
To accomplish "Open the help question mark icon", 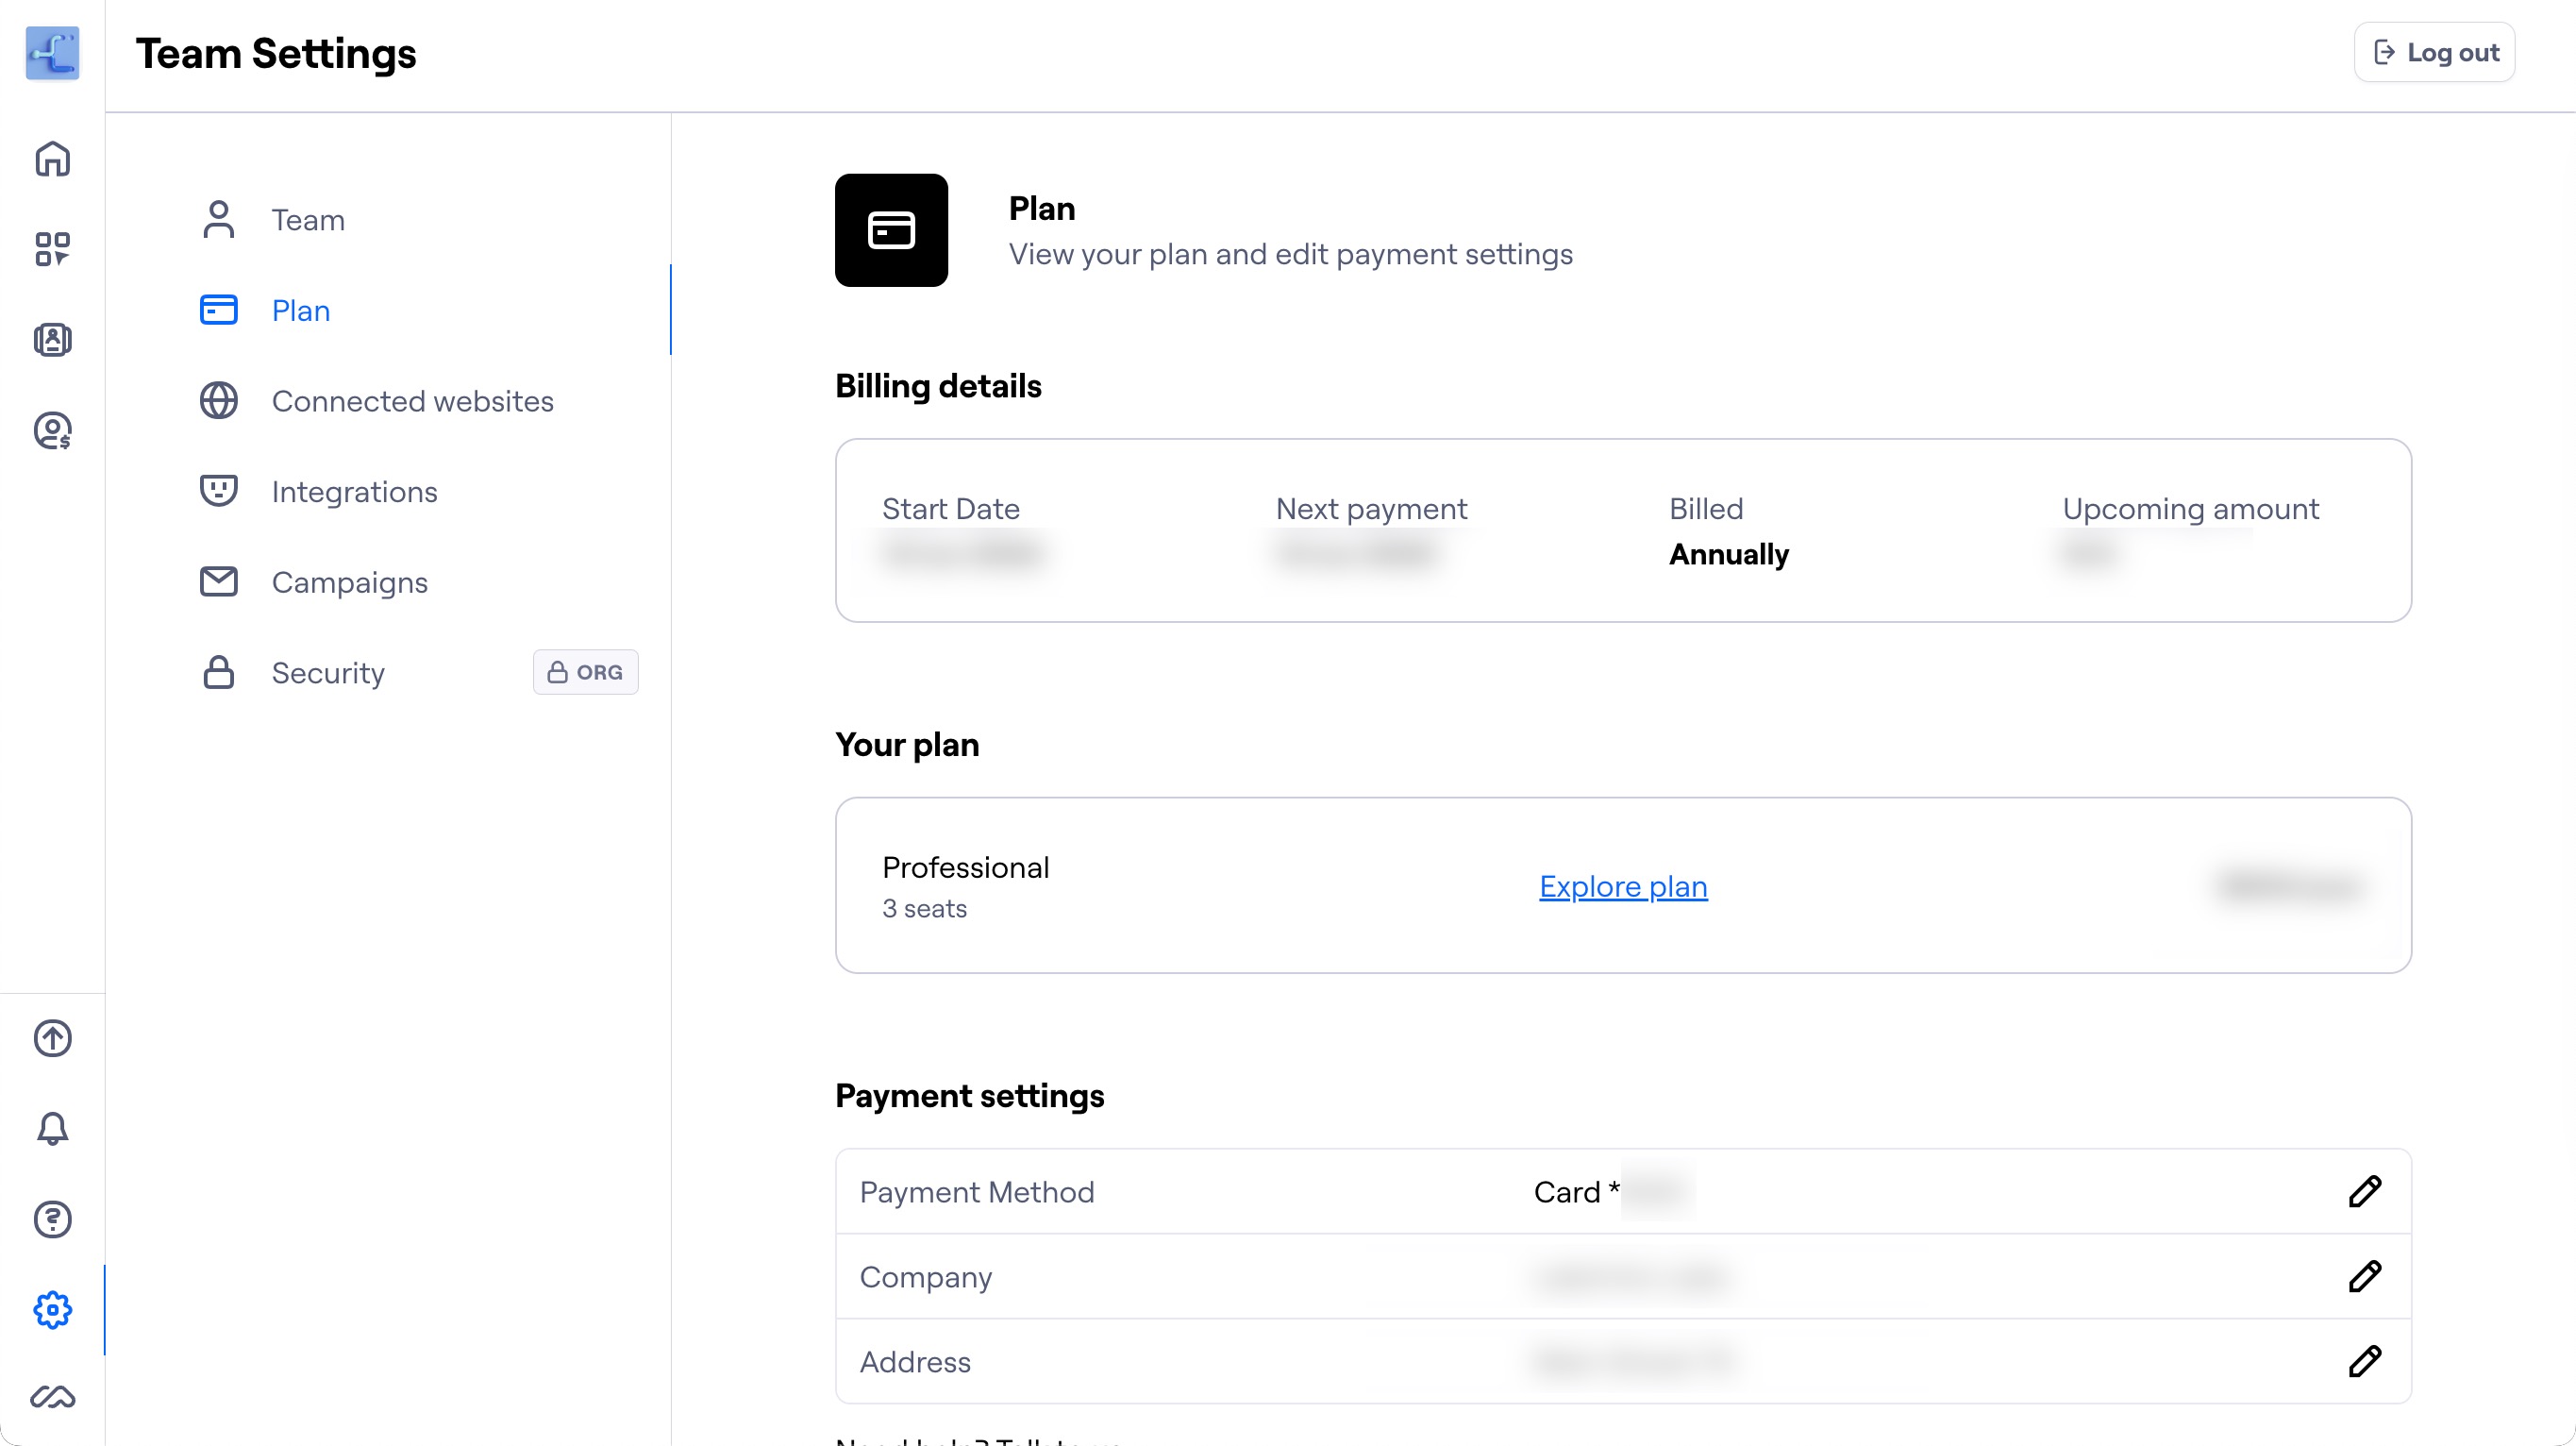I will click(52, 1219).
